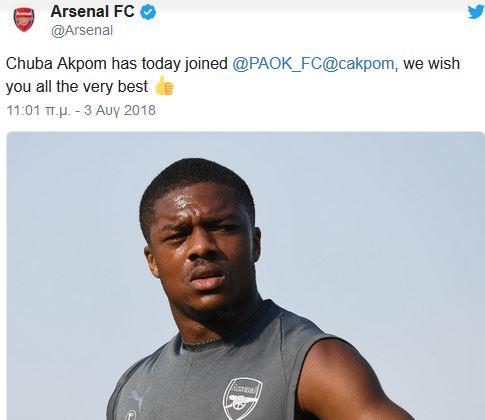
Task: Click the words "Chuba Akpom" in the tweet
Action: (56, 64)
